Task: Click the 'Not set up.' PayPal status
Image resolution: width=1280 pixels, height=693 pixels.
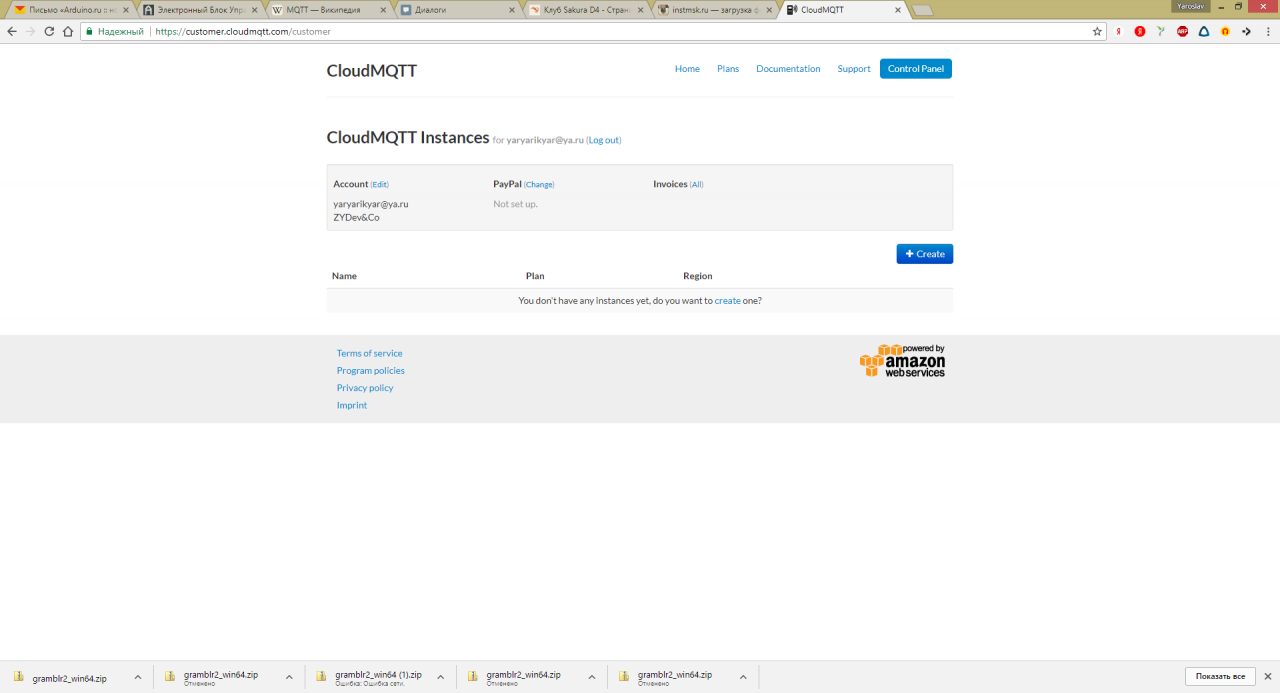Action: coord(515,204)
